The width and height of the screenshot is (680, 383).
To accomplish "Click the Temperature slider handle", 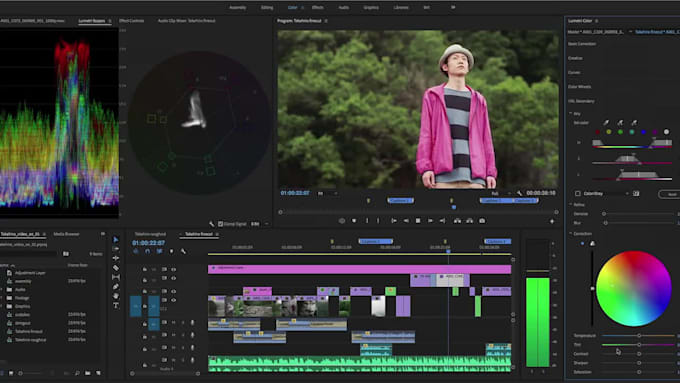I will (639, 335).
